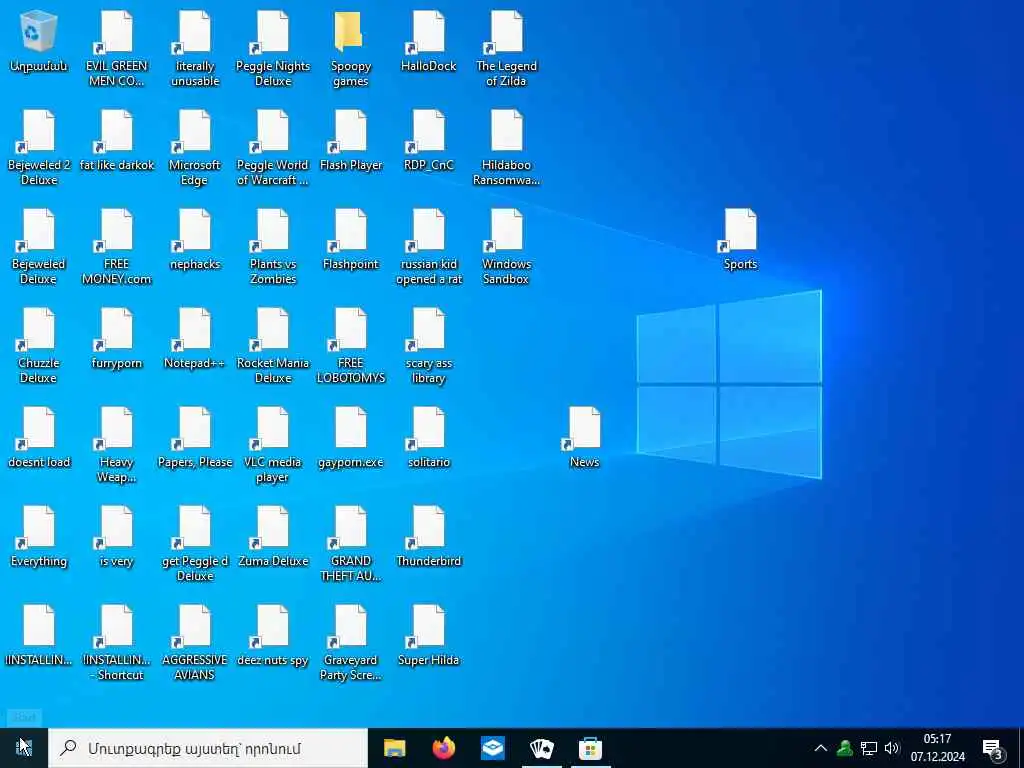The width and height of the screenshot is (1024, 768).
Task: Select the Zuma Deluxe shortcut
Action: [x=273, y=537]
